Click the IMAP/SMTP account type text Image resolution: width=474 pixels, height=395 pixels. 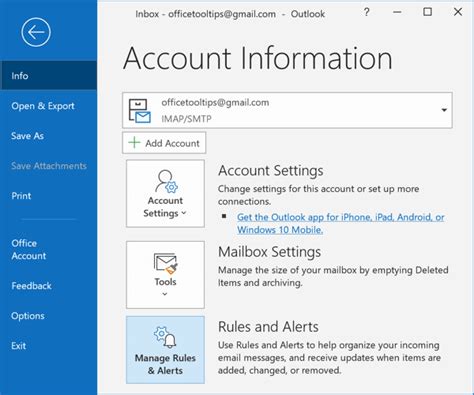[187, 119]
